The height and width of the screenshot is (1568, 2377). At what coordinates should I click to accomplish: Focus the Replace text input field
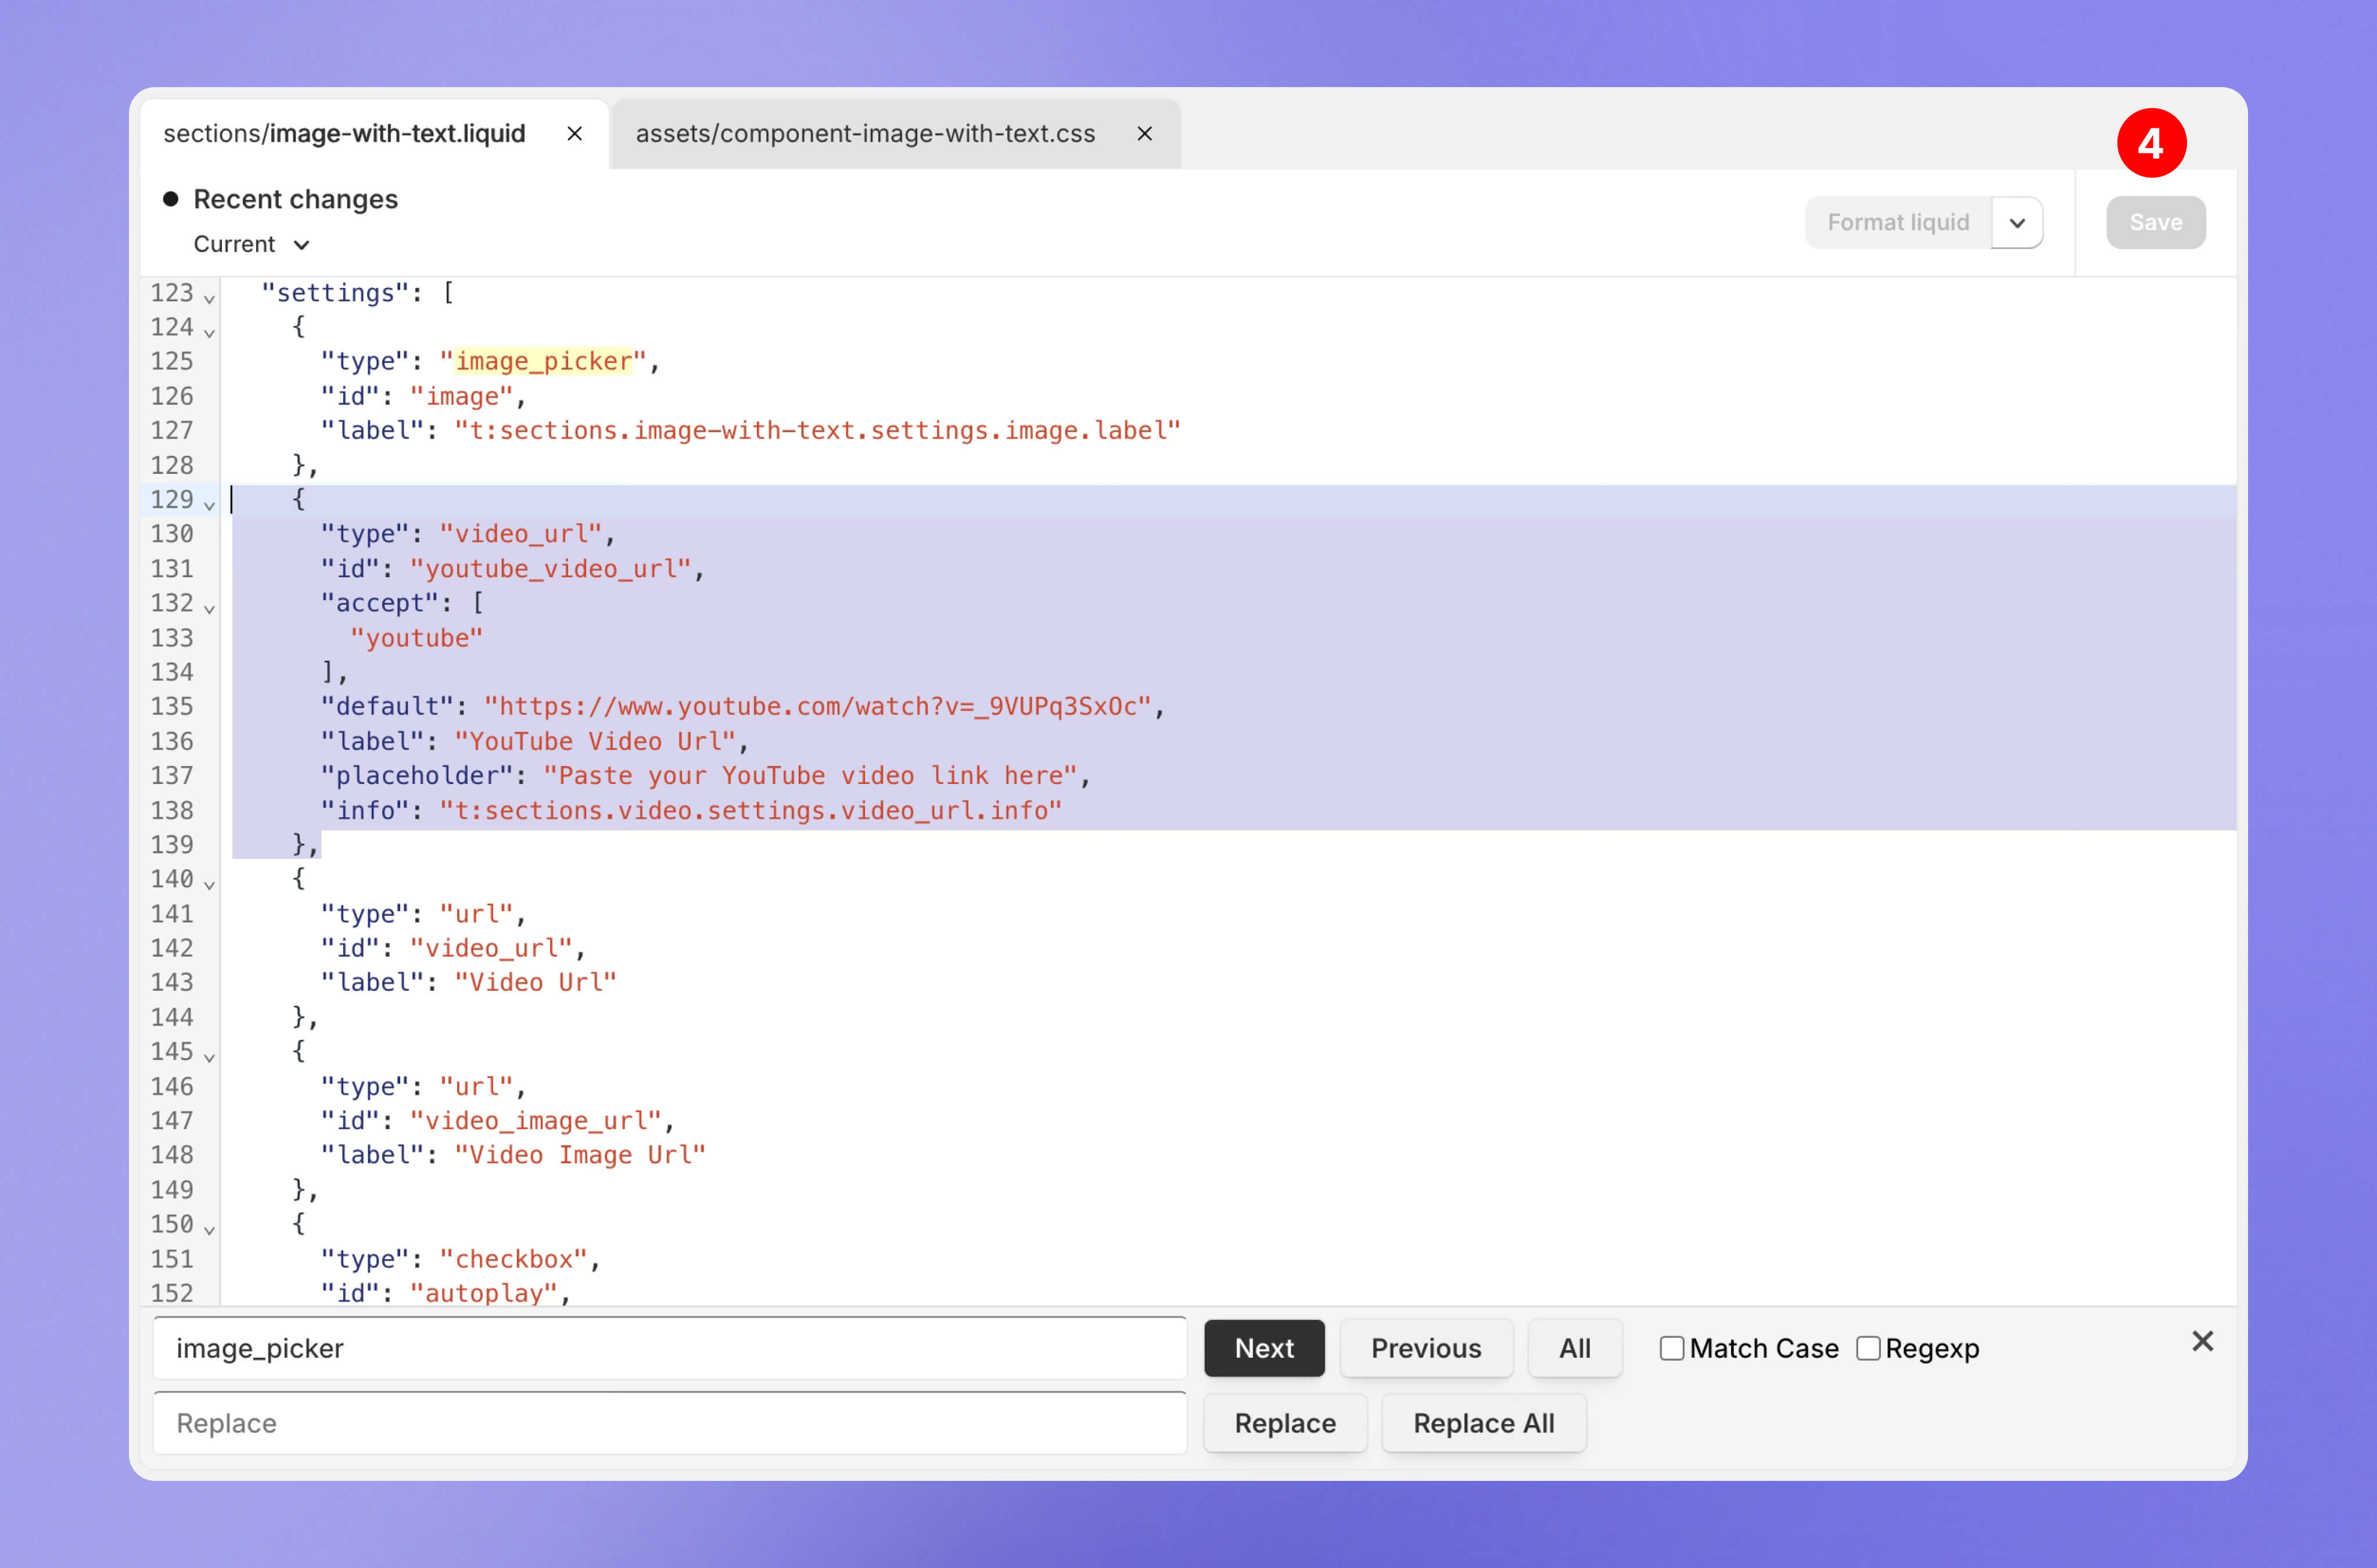pyautogui.click(x=669, y=1422)
